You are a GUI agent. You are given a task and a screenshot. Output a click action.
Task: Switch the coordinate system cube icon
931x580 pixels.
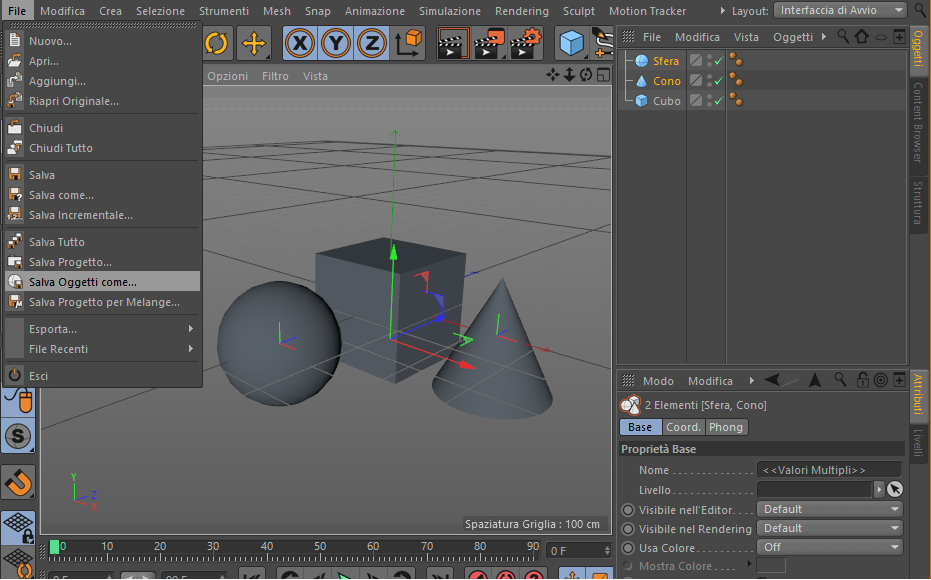[408, 43]
